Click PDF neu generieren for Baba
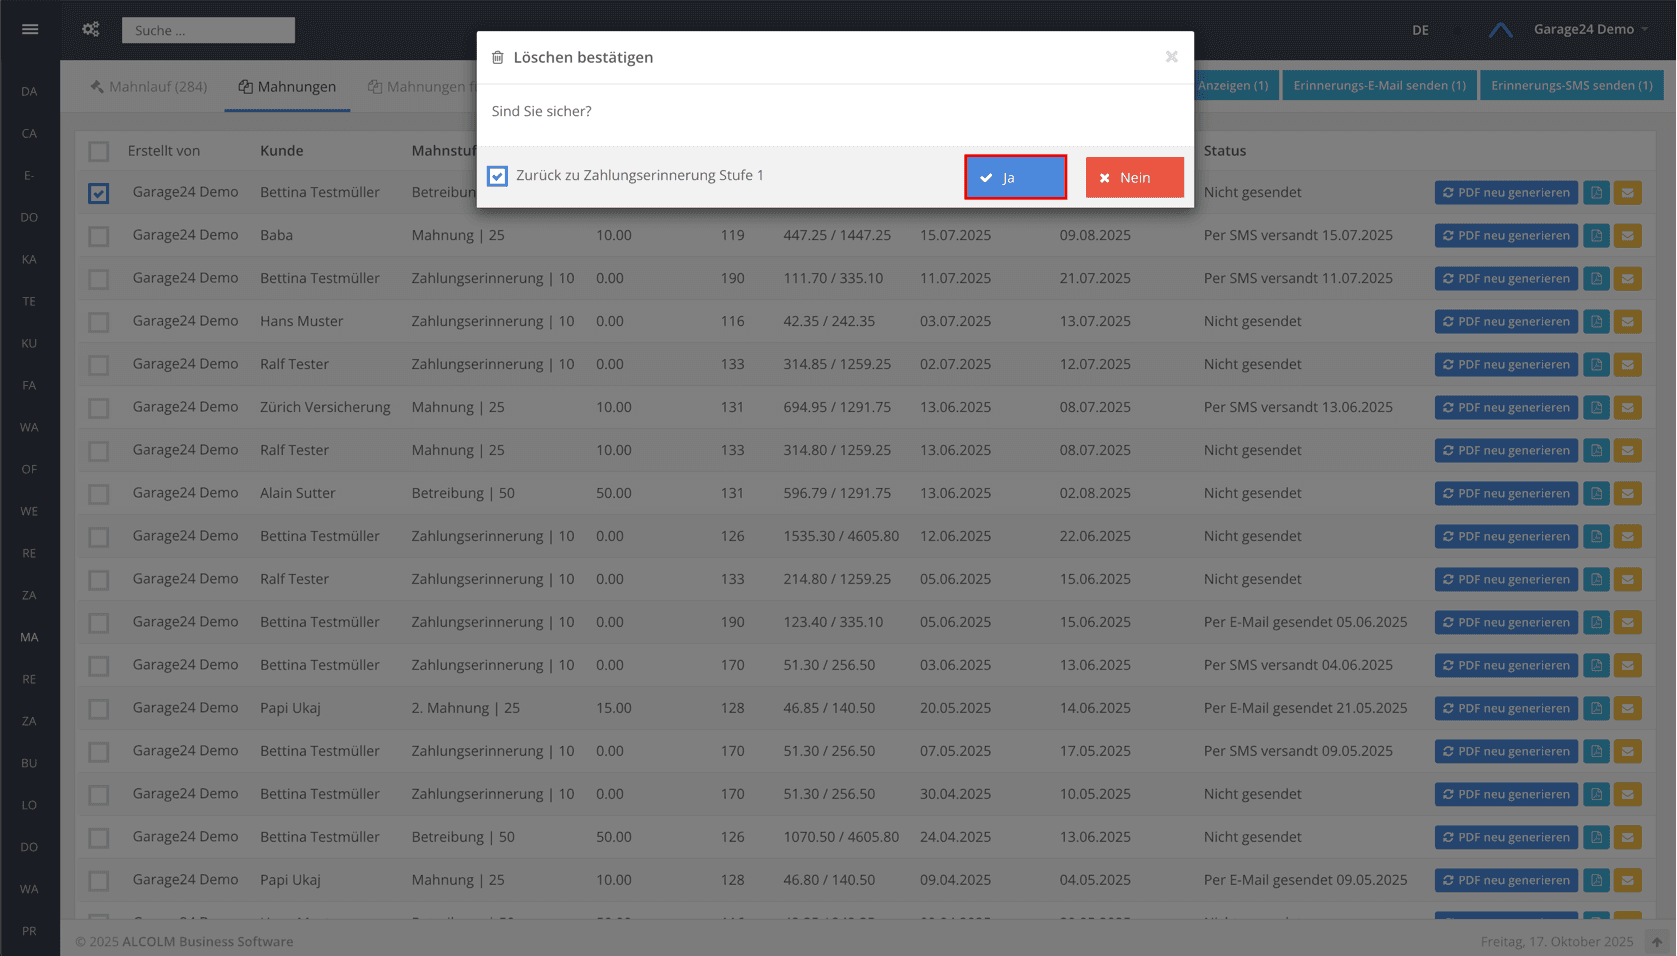 [1506, 236]
